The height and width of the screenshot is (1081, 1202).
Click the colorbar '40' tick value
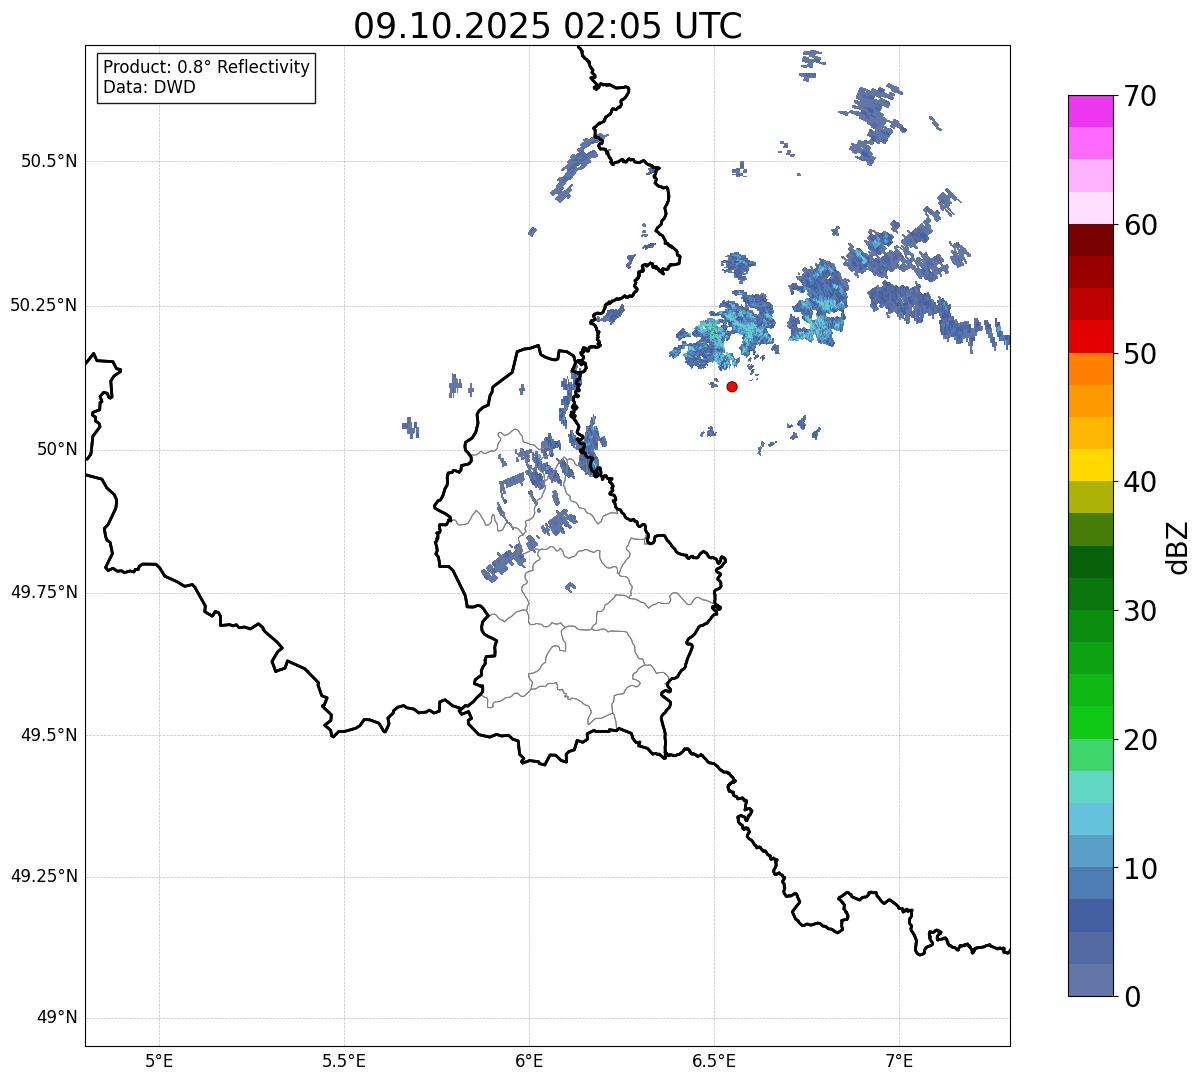pyautogui.click(x=1140, y=482)
